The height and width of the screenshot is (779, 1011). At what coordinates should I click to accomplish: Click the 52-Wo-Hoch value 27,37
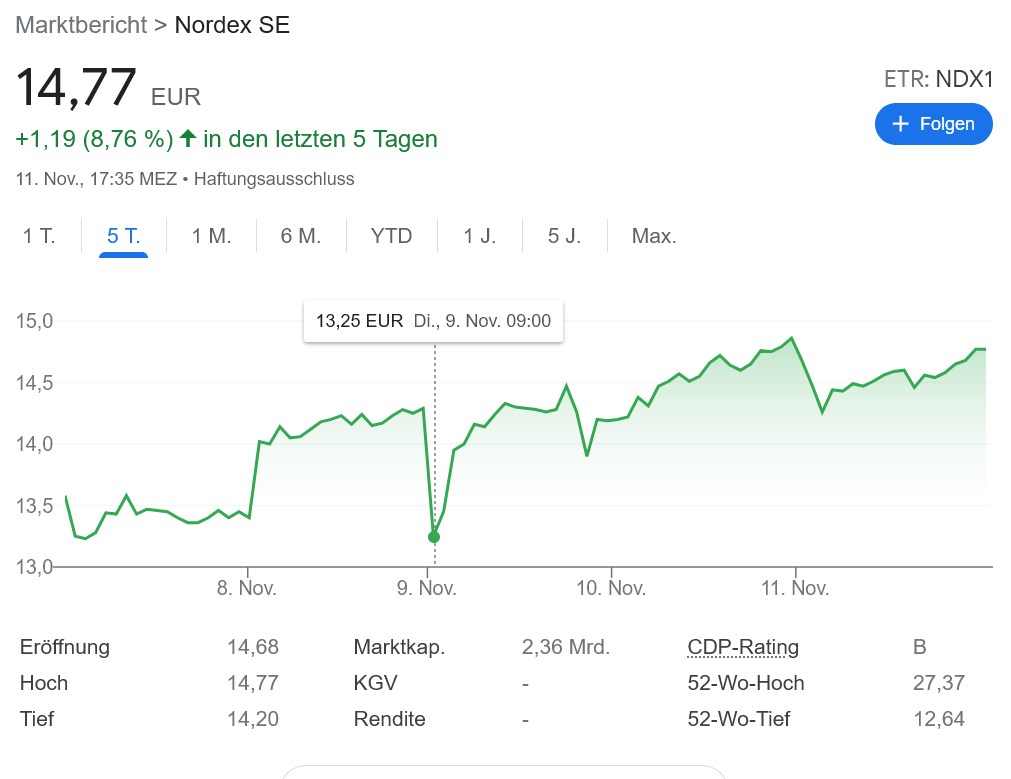point(941,683)
